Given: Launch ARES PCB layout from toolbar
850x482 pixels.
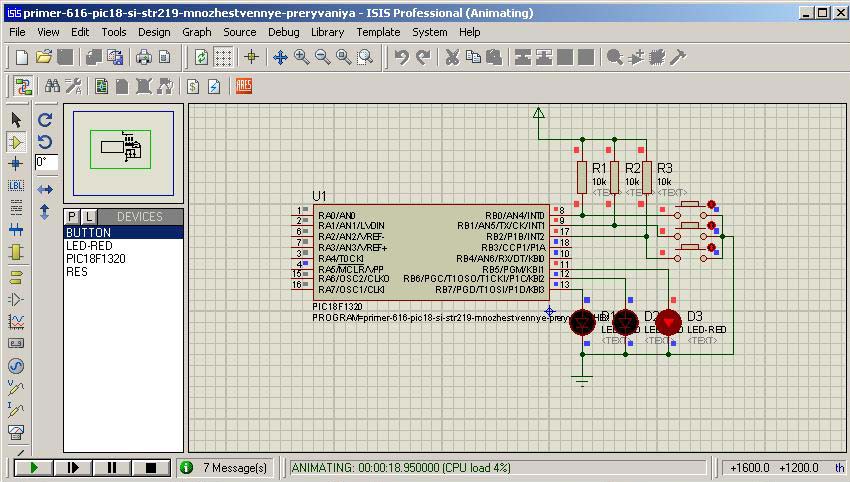Looking at the screenshot, I should coord(244,86).
